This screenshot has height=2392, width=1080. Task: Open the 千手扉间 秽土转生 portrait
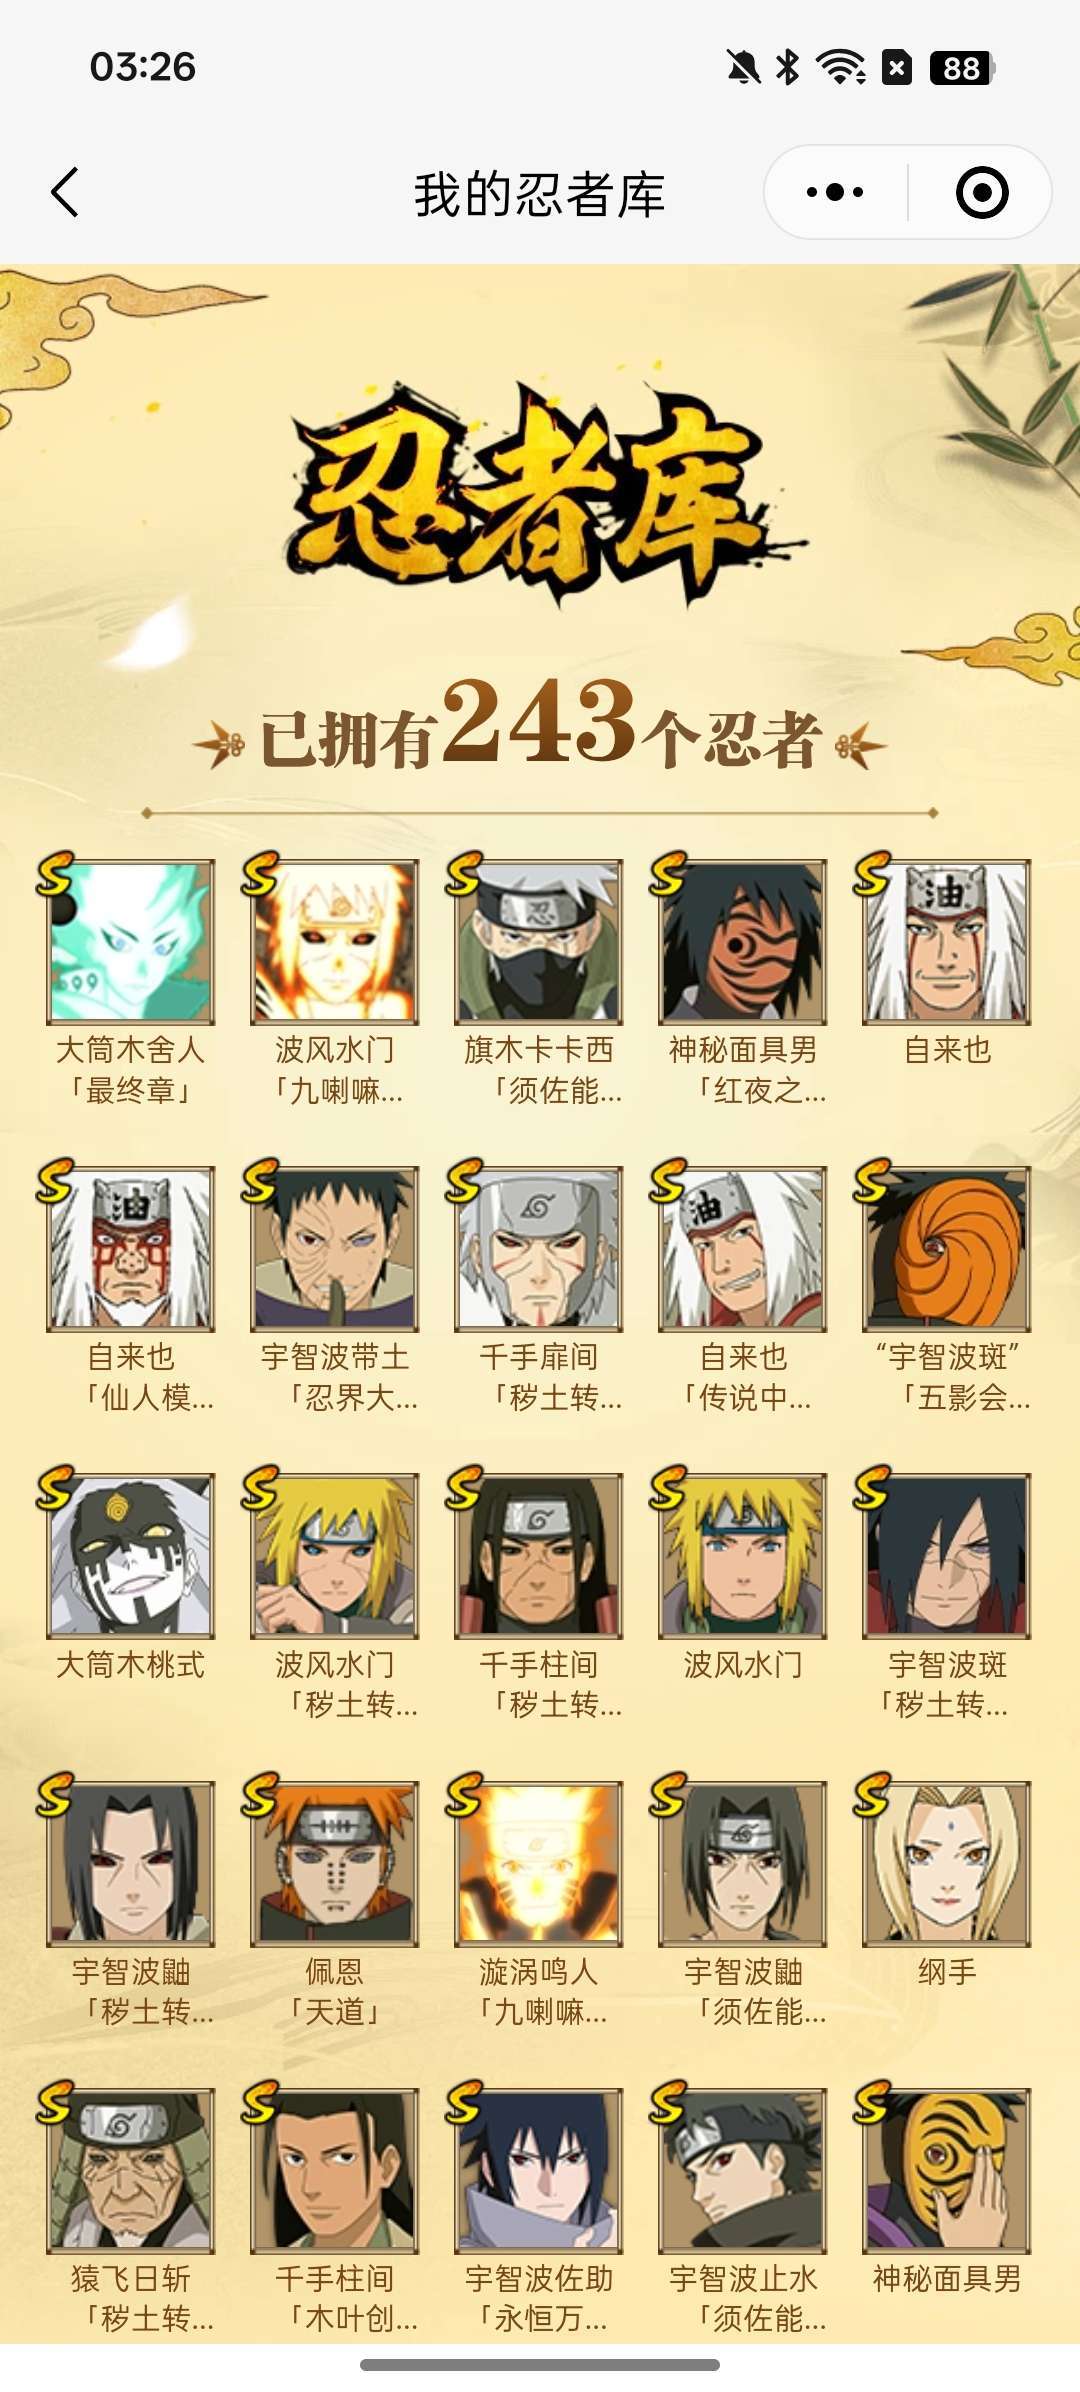[539, 1249]
